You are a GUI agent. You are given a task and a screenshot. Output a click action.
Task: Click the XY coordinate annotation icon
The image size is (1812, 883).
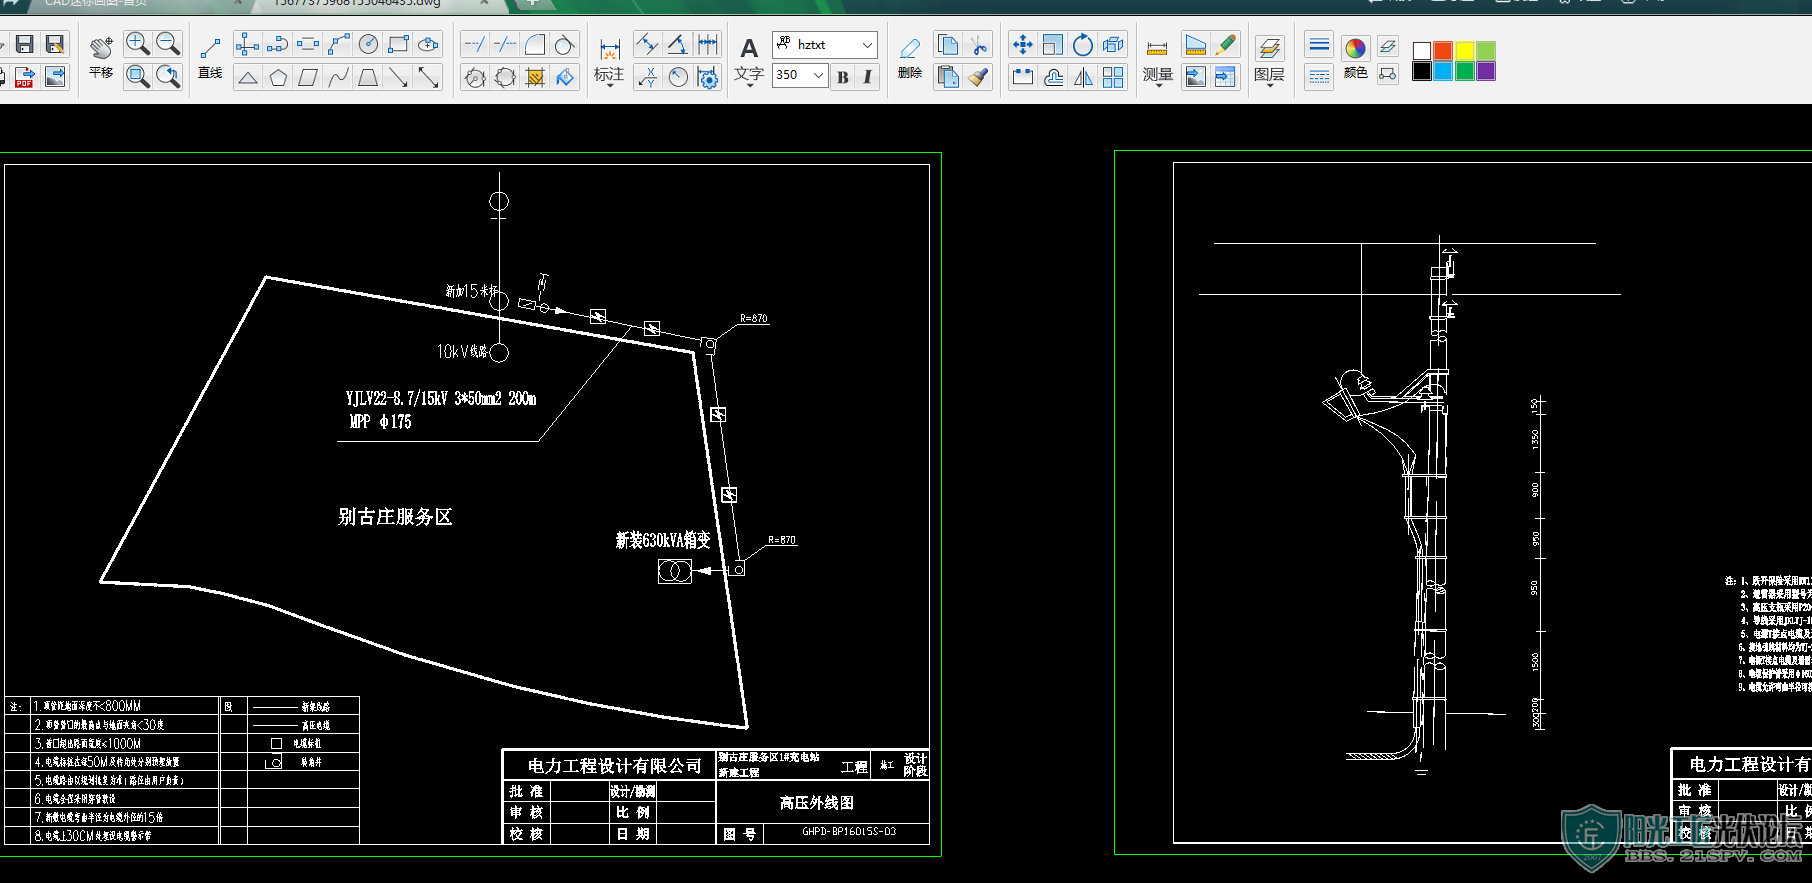pyautogui.click(x=647, y=77)
